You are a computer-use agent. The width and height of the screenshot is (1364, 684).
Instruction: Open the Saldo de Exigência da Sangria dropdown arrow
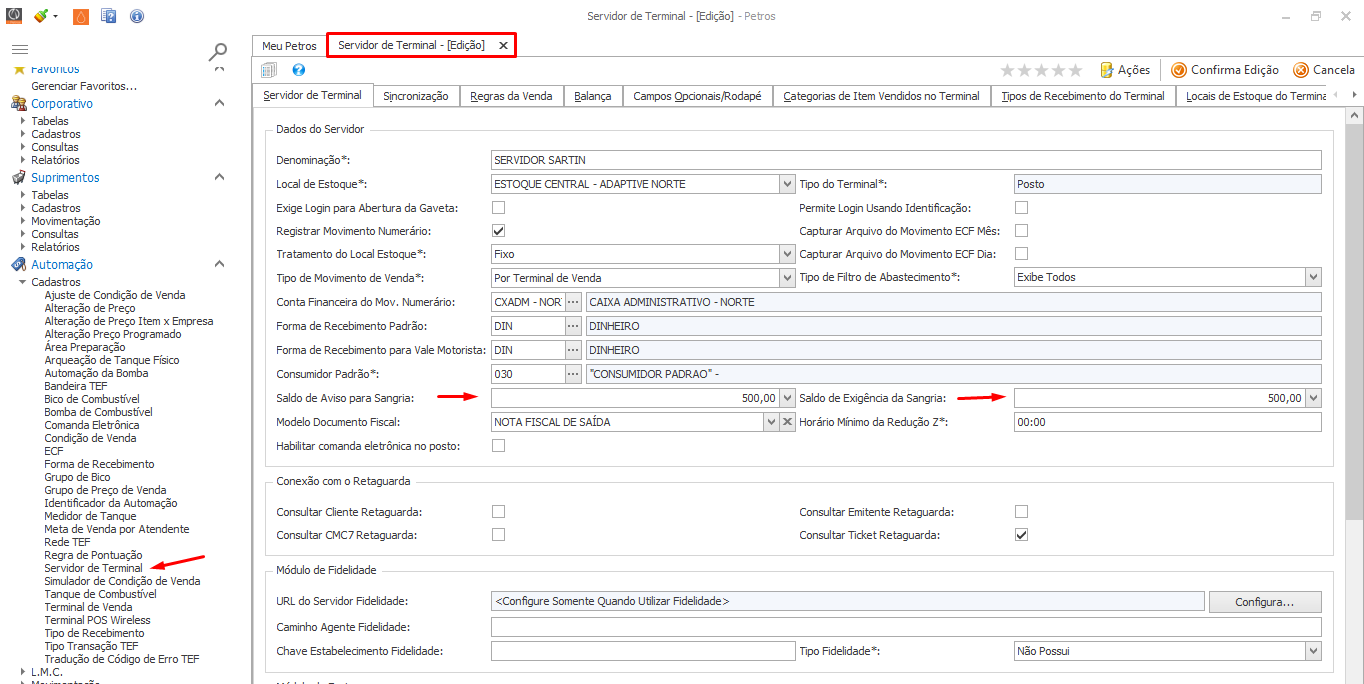1313,398
